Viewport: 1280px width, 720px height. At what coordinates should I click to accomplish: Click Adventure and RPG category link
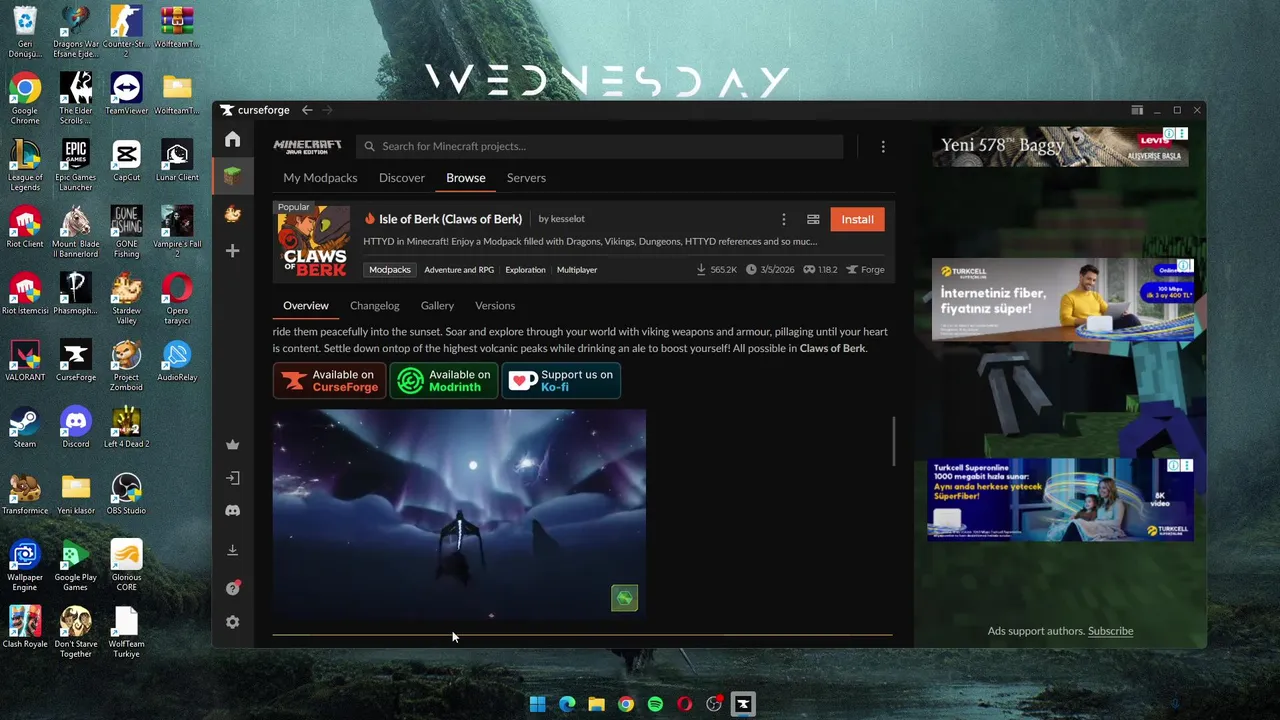(x=459, y=270)
